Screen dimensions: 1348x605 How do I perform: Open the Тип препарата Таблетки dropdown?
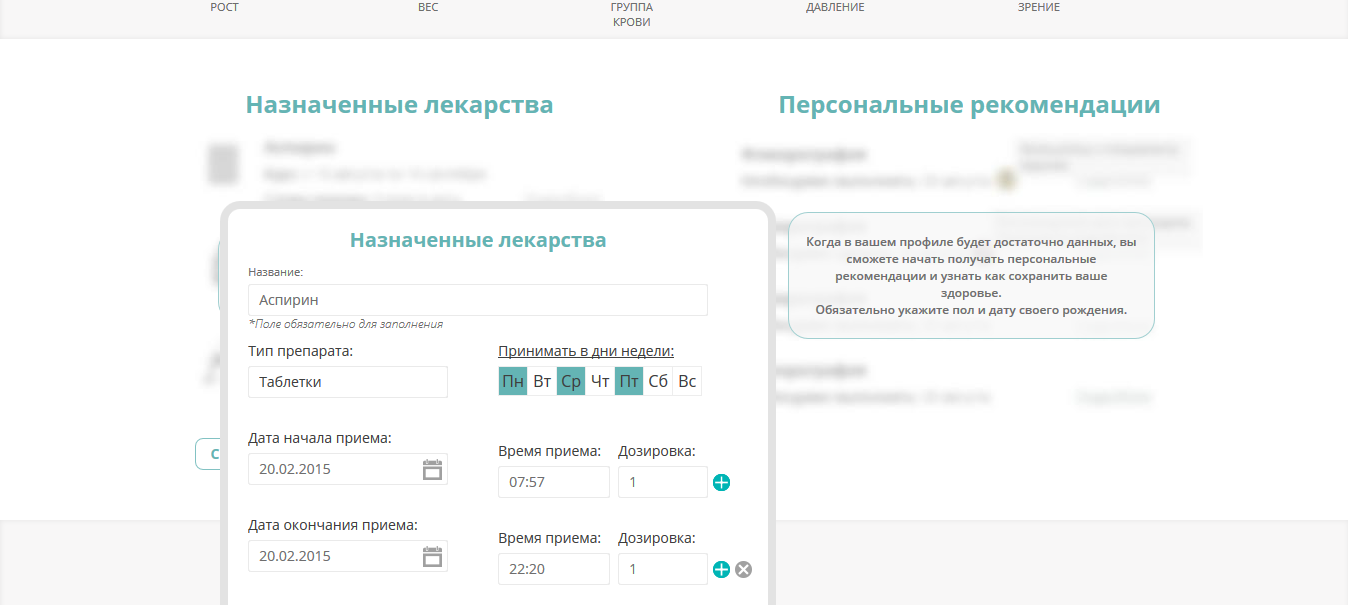click(347, 382)
